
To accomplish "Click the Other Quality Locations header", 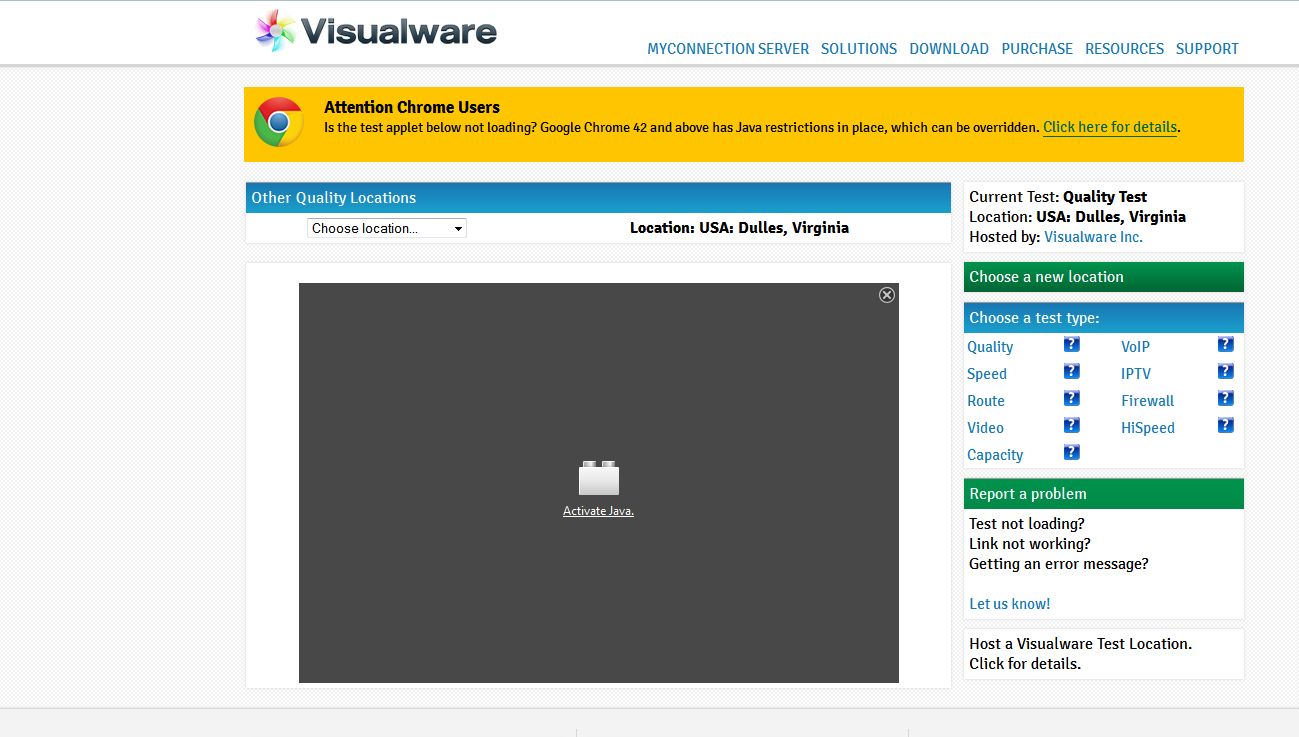I will 598,198.
